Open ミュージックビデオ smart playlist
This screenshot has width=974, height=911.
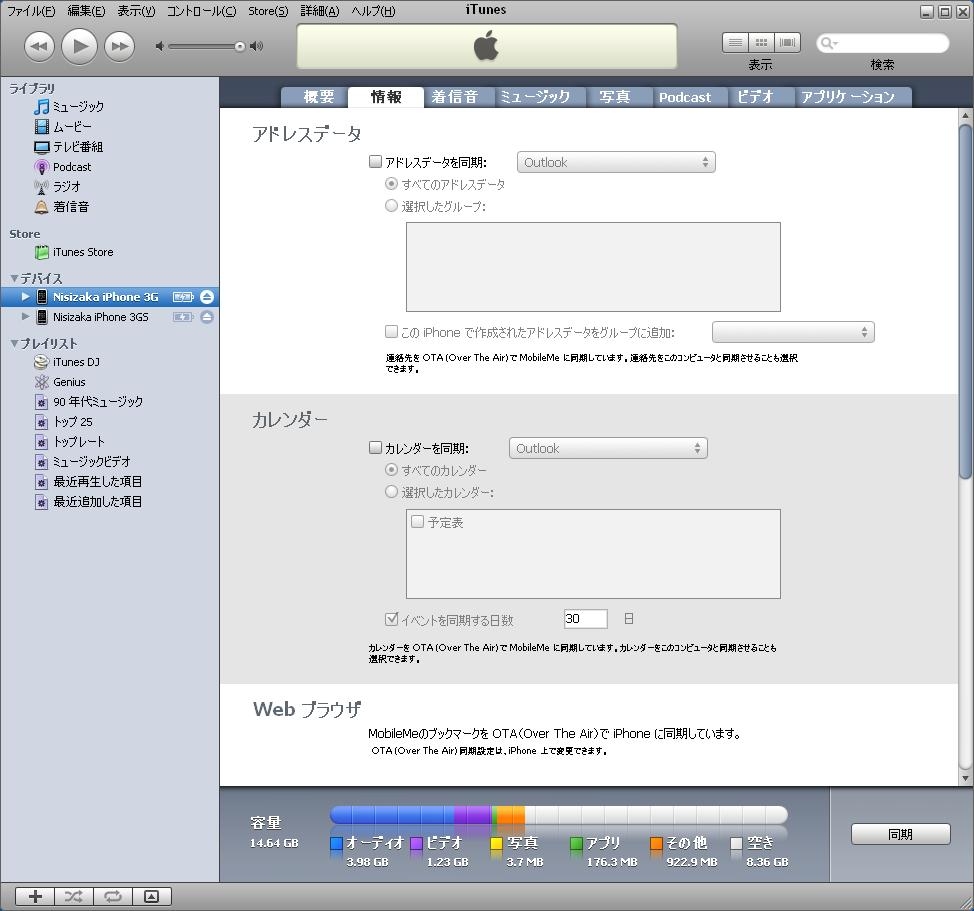91,461
